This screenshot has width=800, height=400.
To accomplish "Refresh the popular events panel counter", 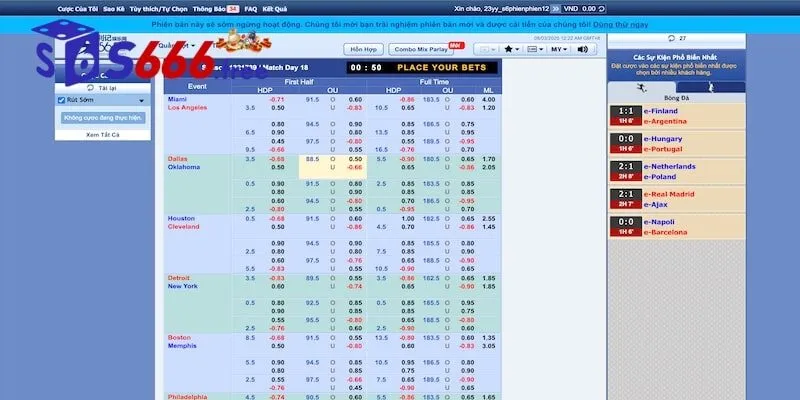I will tap(671, 38).
